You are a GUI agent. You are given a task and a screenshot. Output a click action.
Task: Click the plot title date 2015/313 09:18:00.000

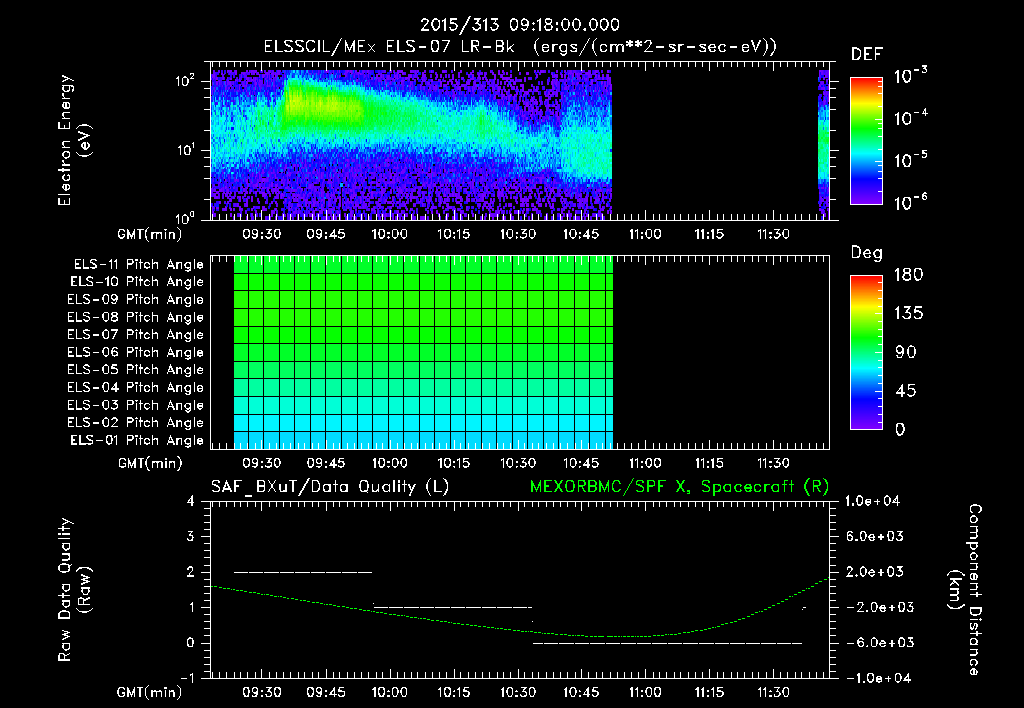coord(519,25)
